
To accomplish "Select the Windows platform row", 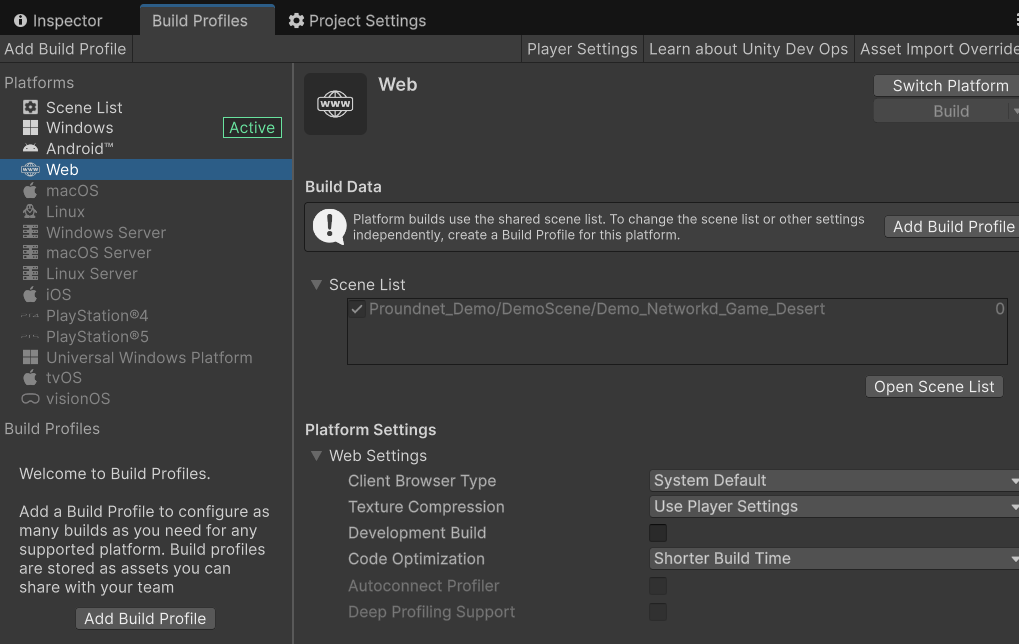I will [x=146, y=128].
